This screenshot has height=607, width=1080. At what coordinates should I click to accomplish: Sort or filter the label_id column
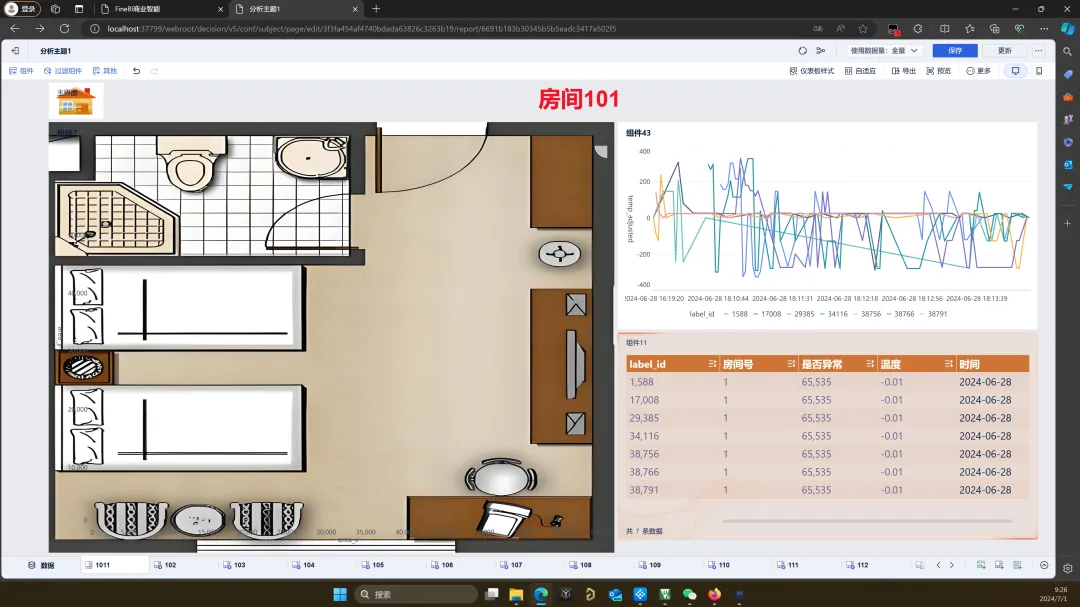coord(712,364)
